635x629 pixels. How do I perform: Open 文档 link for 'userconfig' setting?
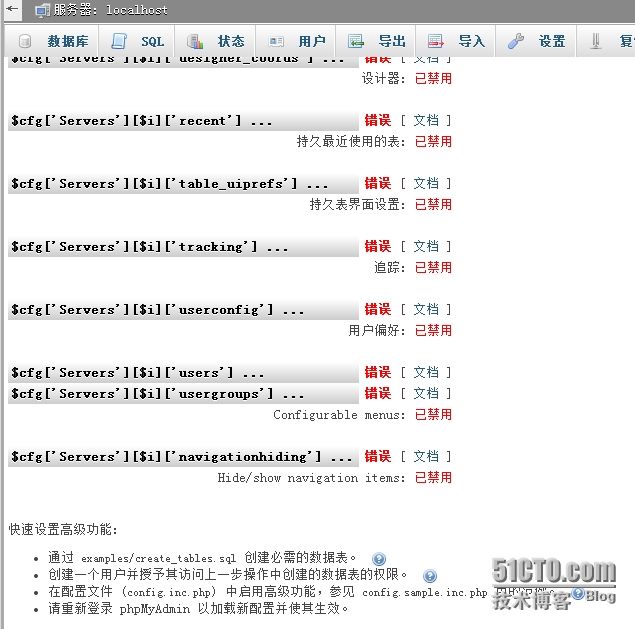click(426, 309)
